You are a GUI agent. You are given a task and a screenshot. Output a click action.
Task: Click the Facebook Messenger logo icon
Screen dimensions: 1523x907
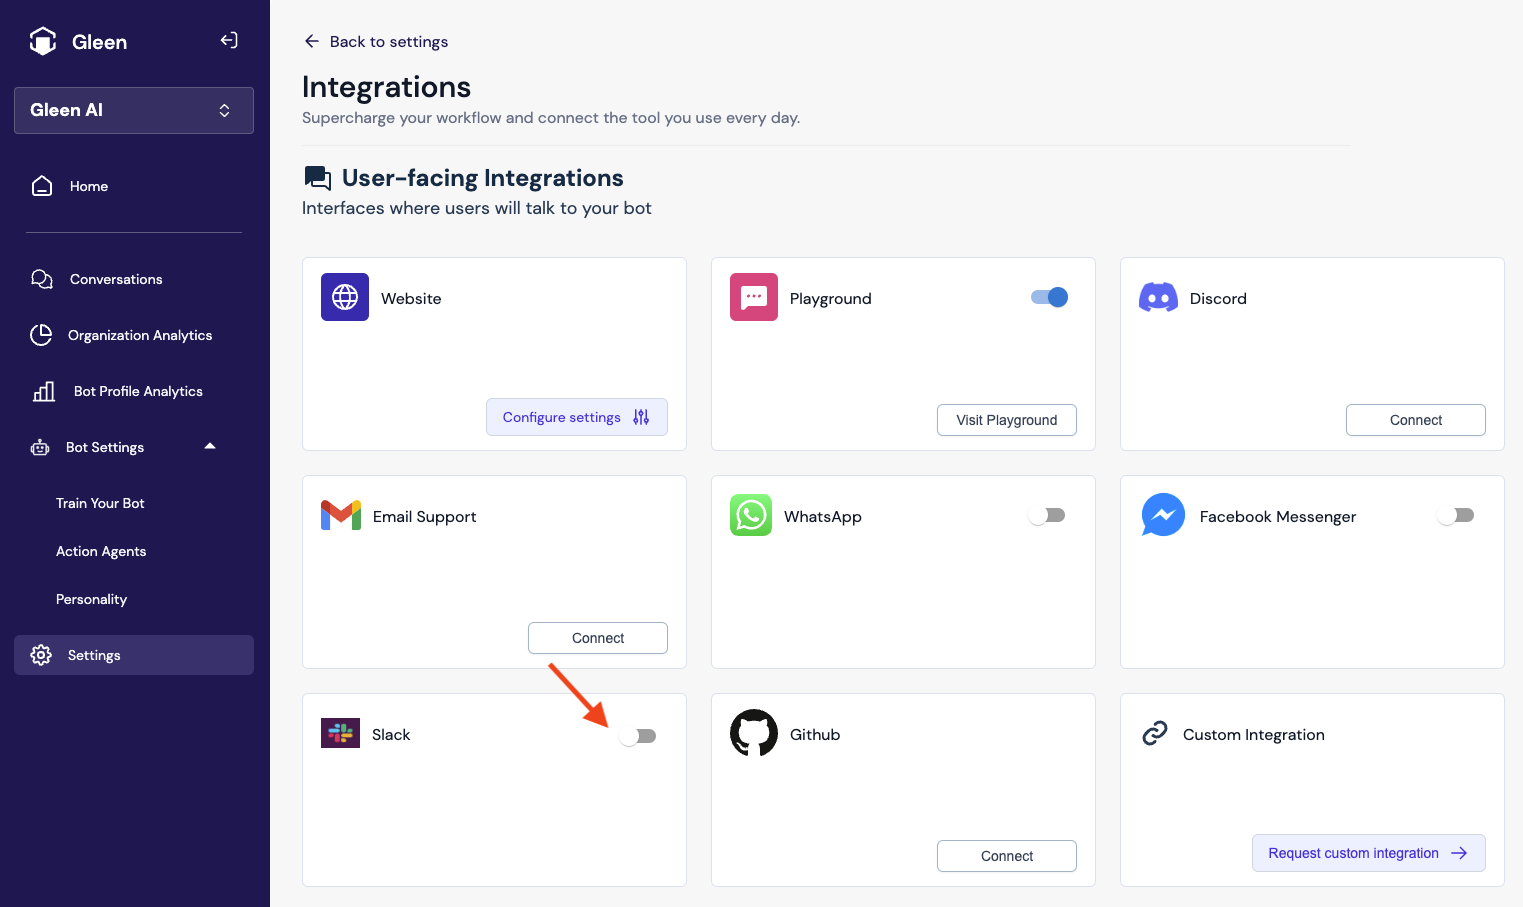[x=1163, y=515]
